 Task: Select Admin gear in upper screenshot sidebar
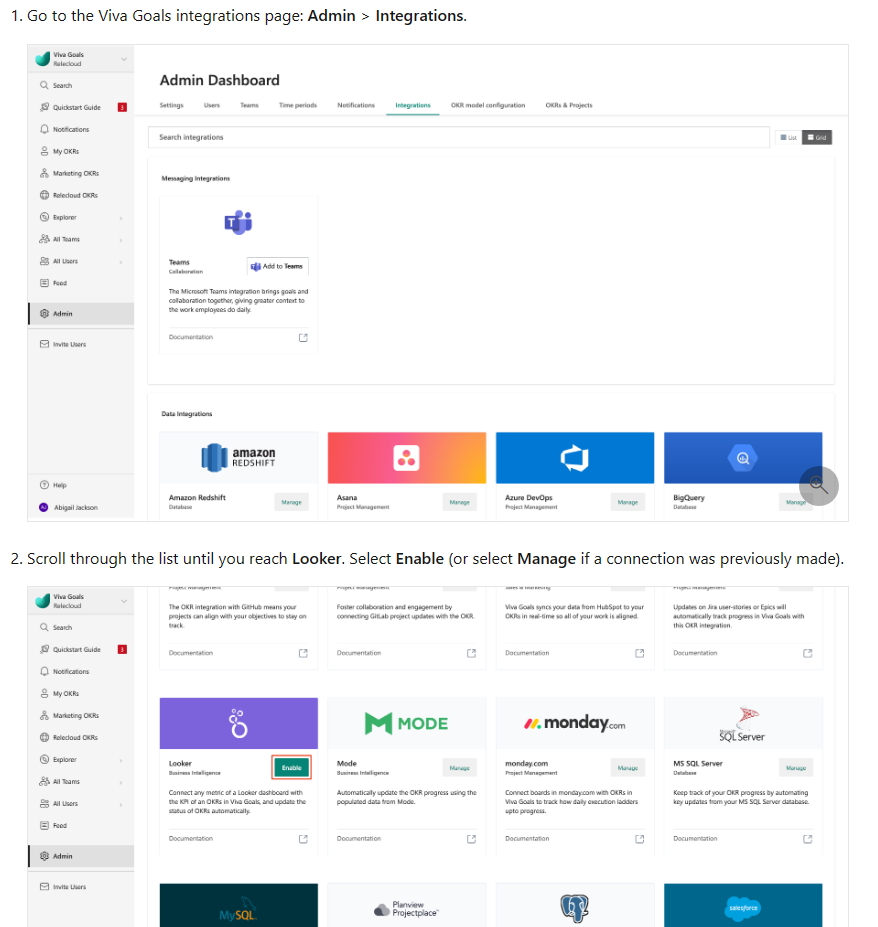(x=44, y=313)
